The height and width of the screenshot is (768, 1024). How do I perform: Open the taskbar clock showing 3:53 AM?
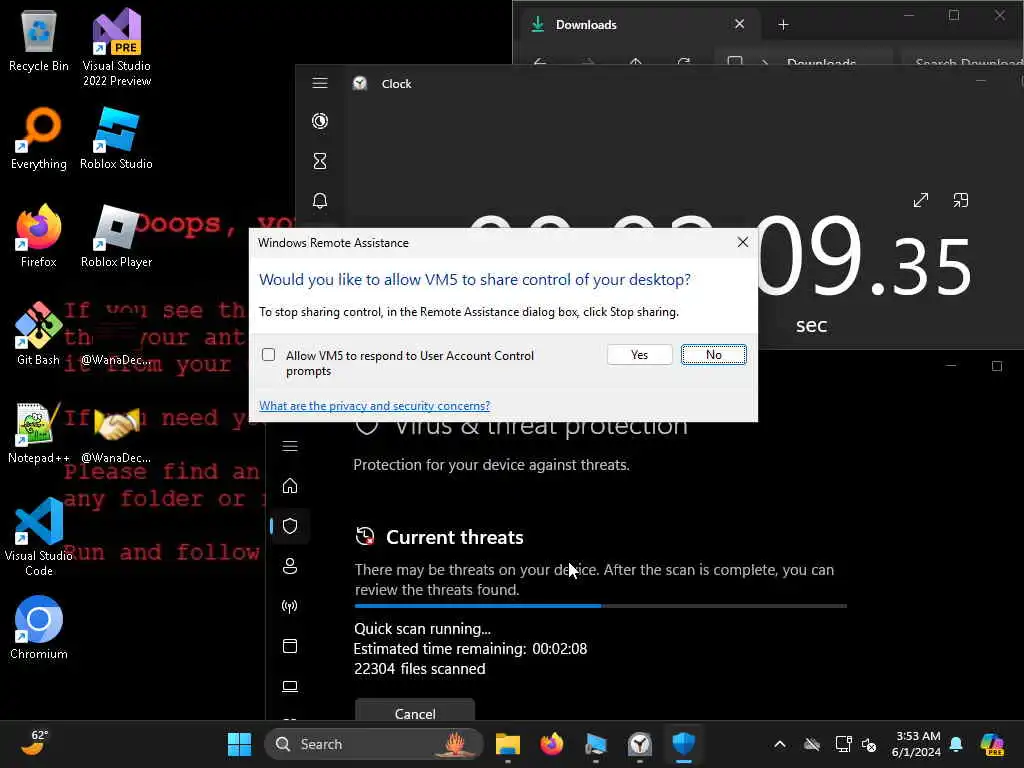(917, 744)
